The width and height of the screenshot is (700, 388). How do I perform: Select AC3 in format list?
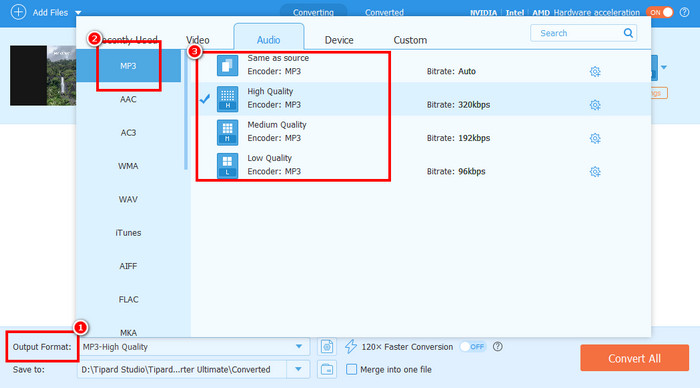pyautogui.click(x=128, y=133)
